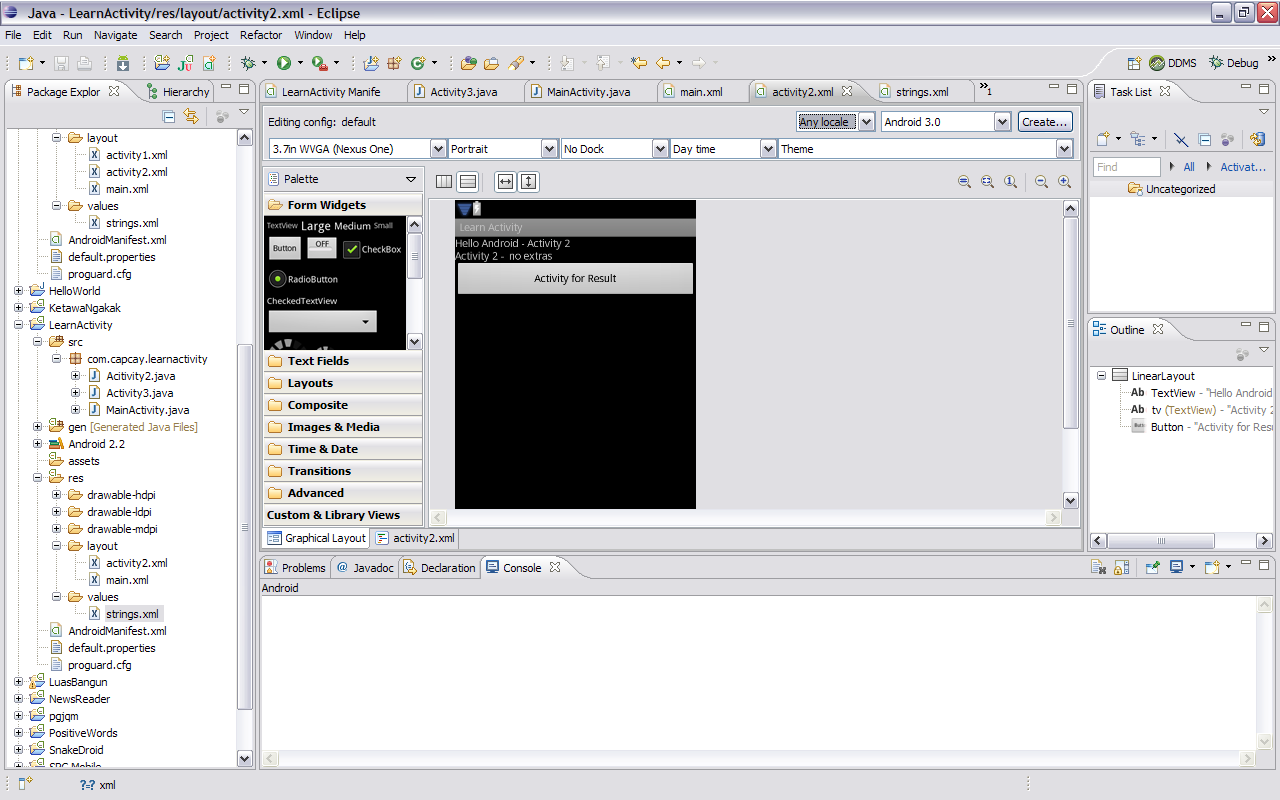Viewport: 1280px width, 800px height.
Task: Open the No Dock dropdown
Action: (614, 149)
